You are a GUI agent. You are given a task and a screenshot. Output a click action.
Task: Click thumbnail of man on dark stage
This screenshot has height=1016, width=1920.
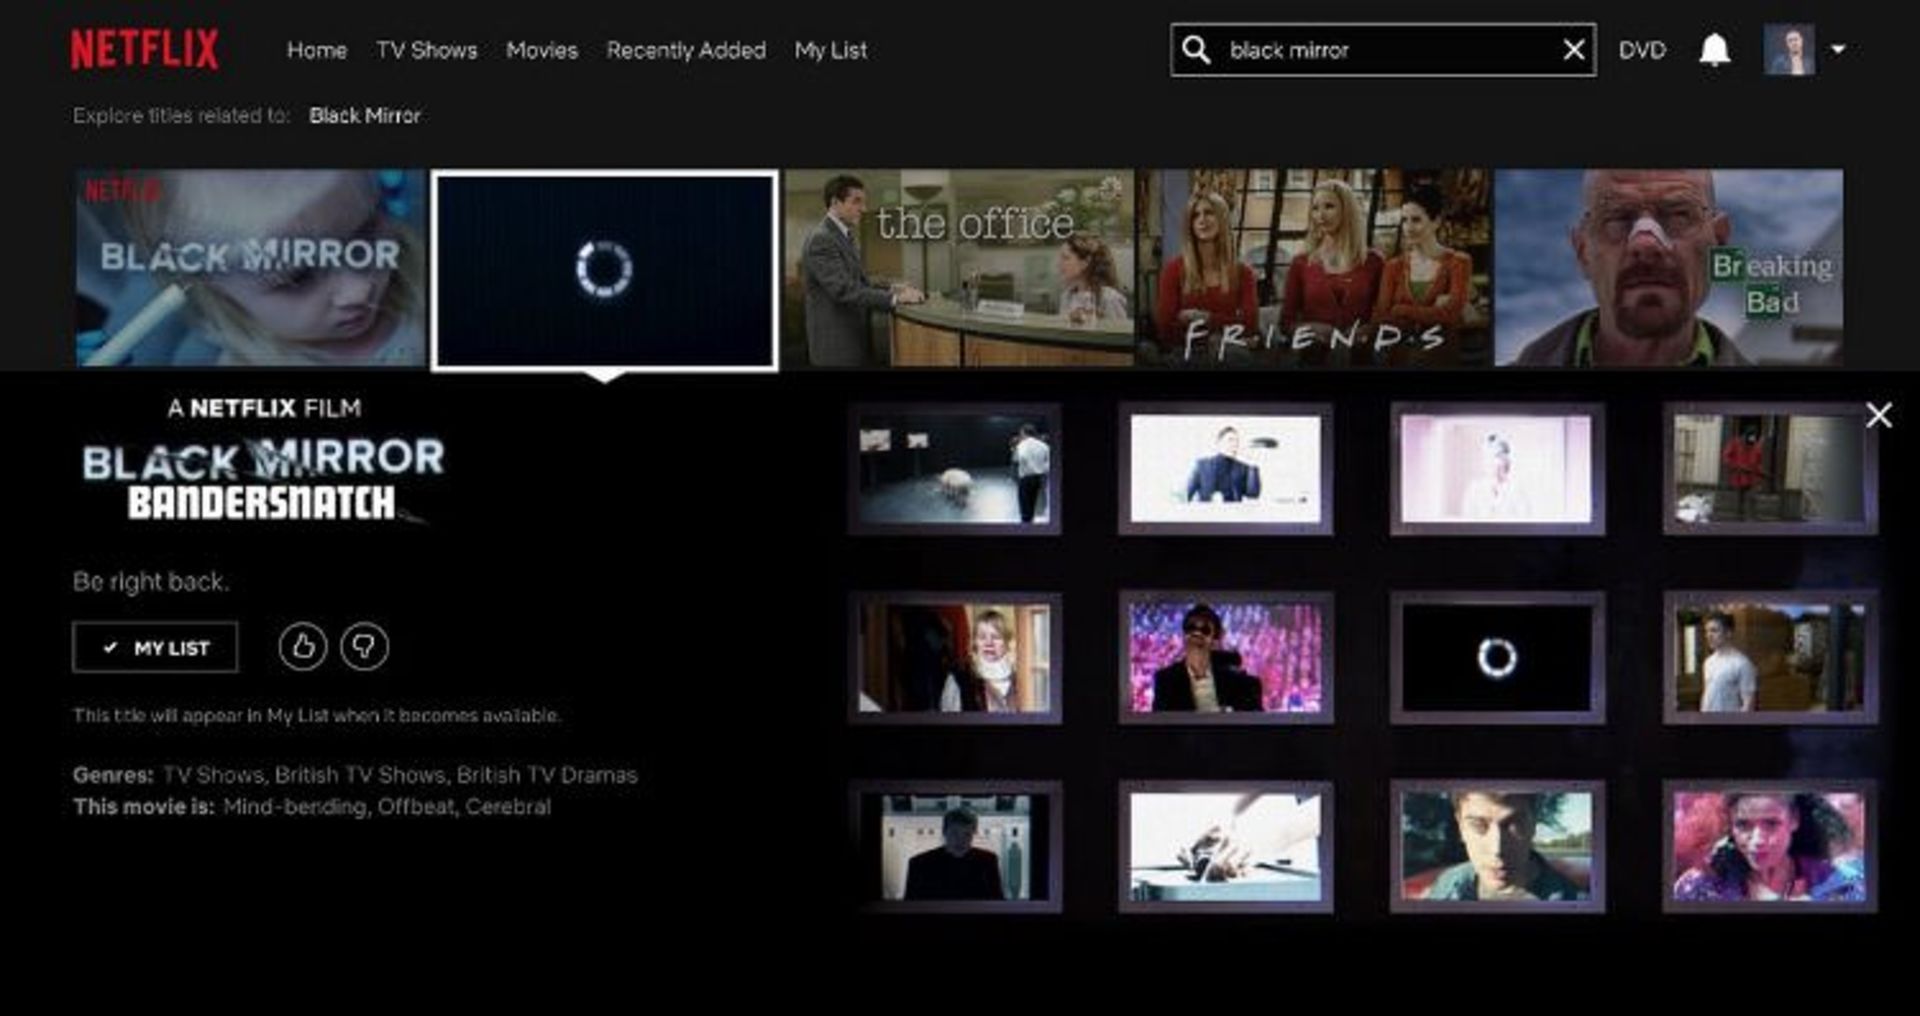click(x=955, y=469)
